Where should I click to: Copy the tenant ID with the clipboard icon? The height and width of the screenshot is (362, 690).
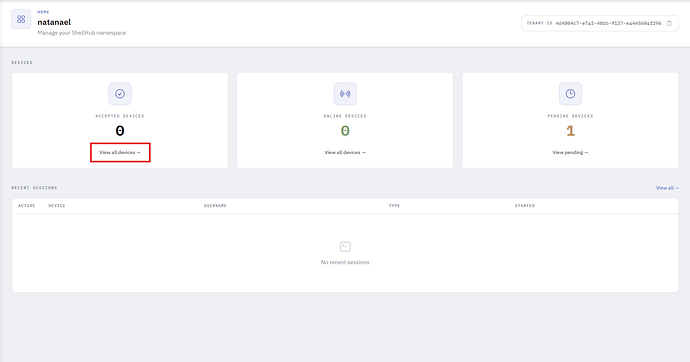pyautogui.click(x=669, y=23)
